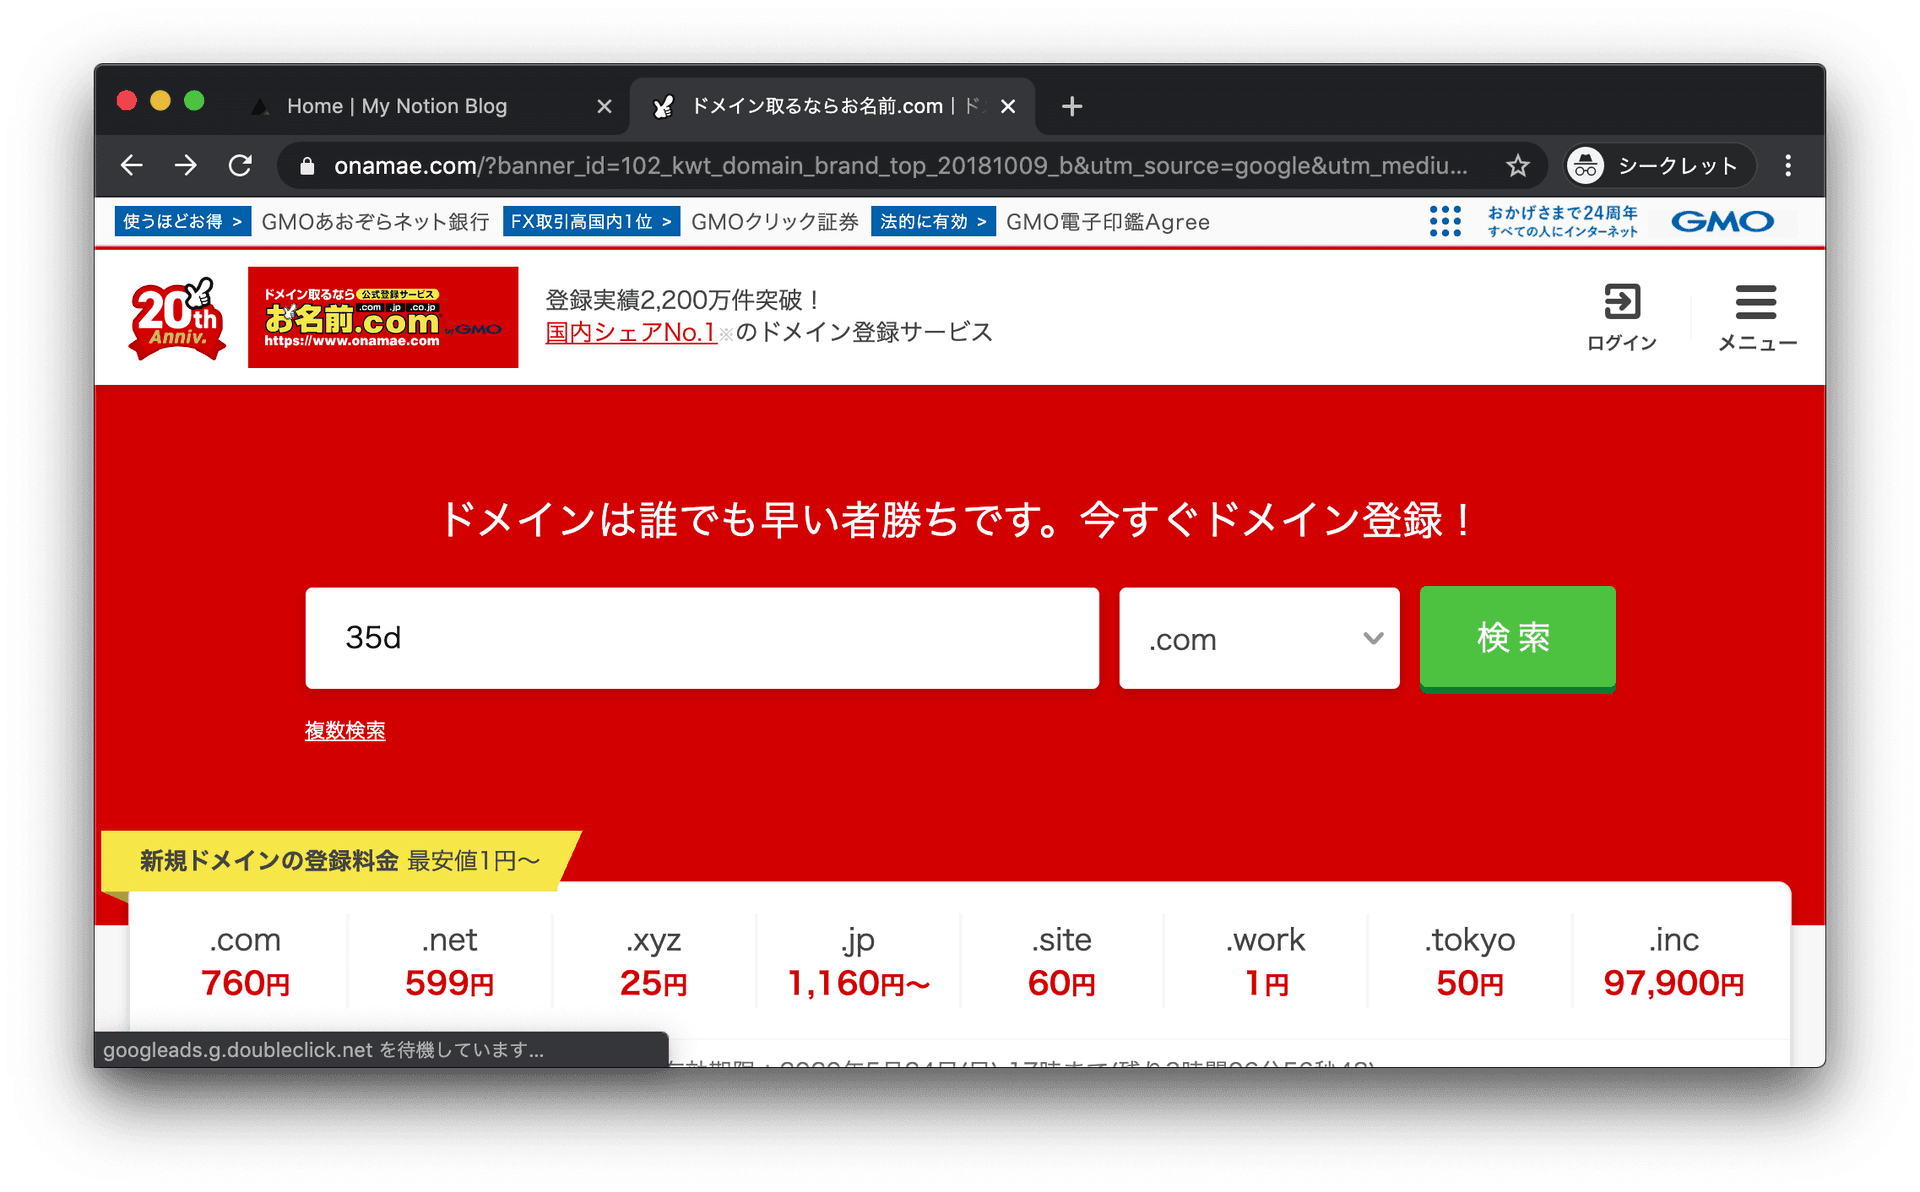Select the .jp 1,160円〜 price cell
The image size is (1920, 1192).
pyautogui.click(x=858, y=961)
